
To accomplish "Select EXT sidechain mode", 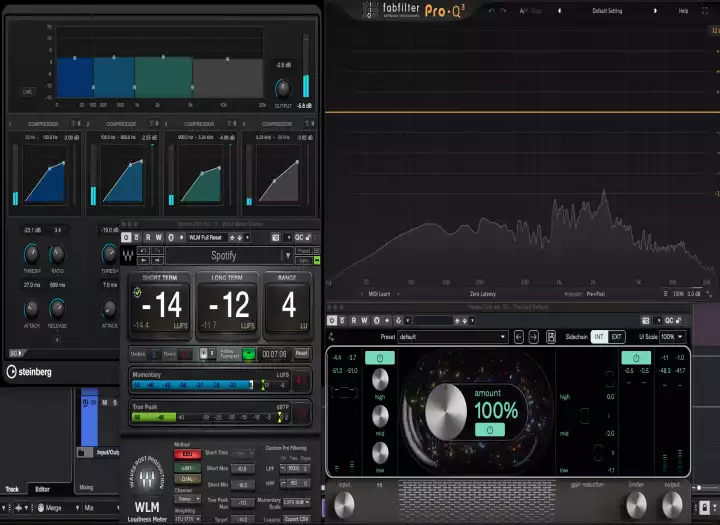I will 617,337.
